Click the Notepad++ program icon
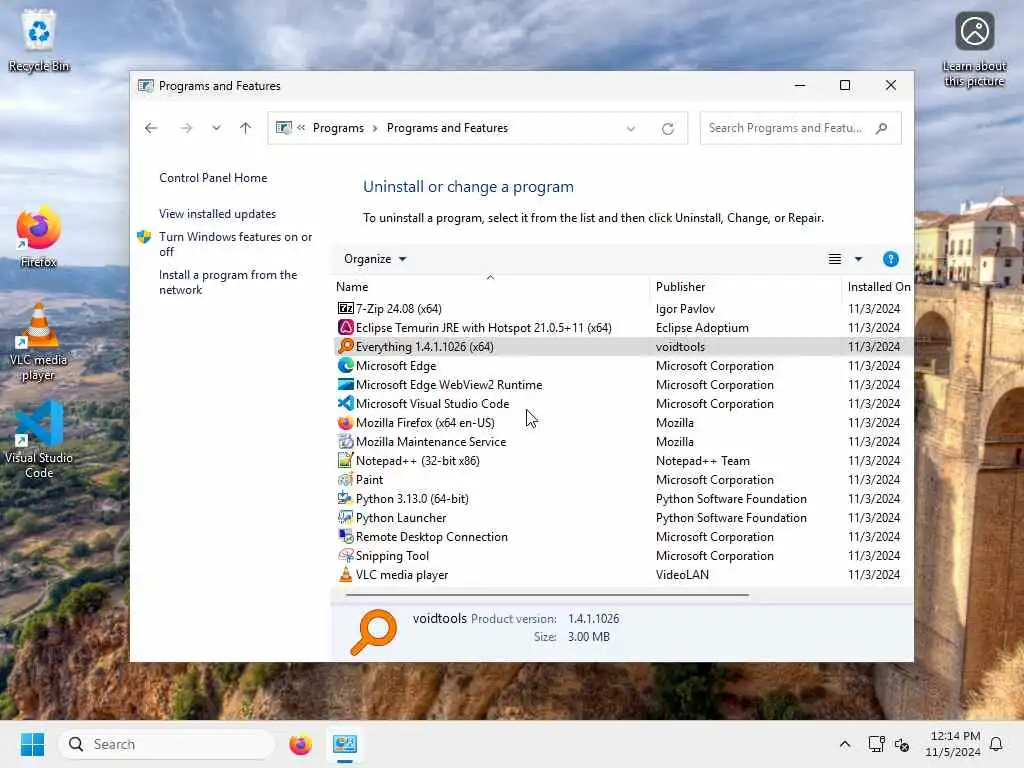 (x=345, y=460)
